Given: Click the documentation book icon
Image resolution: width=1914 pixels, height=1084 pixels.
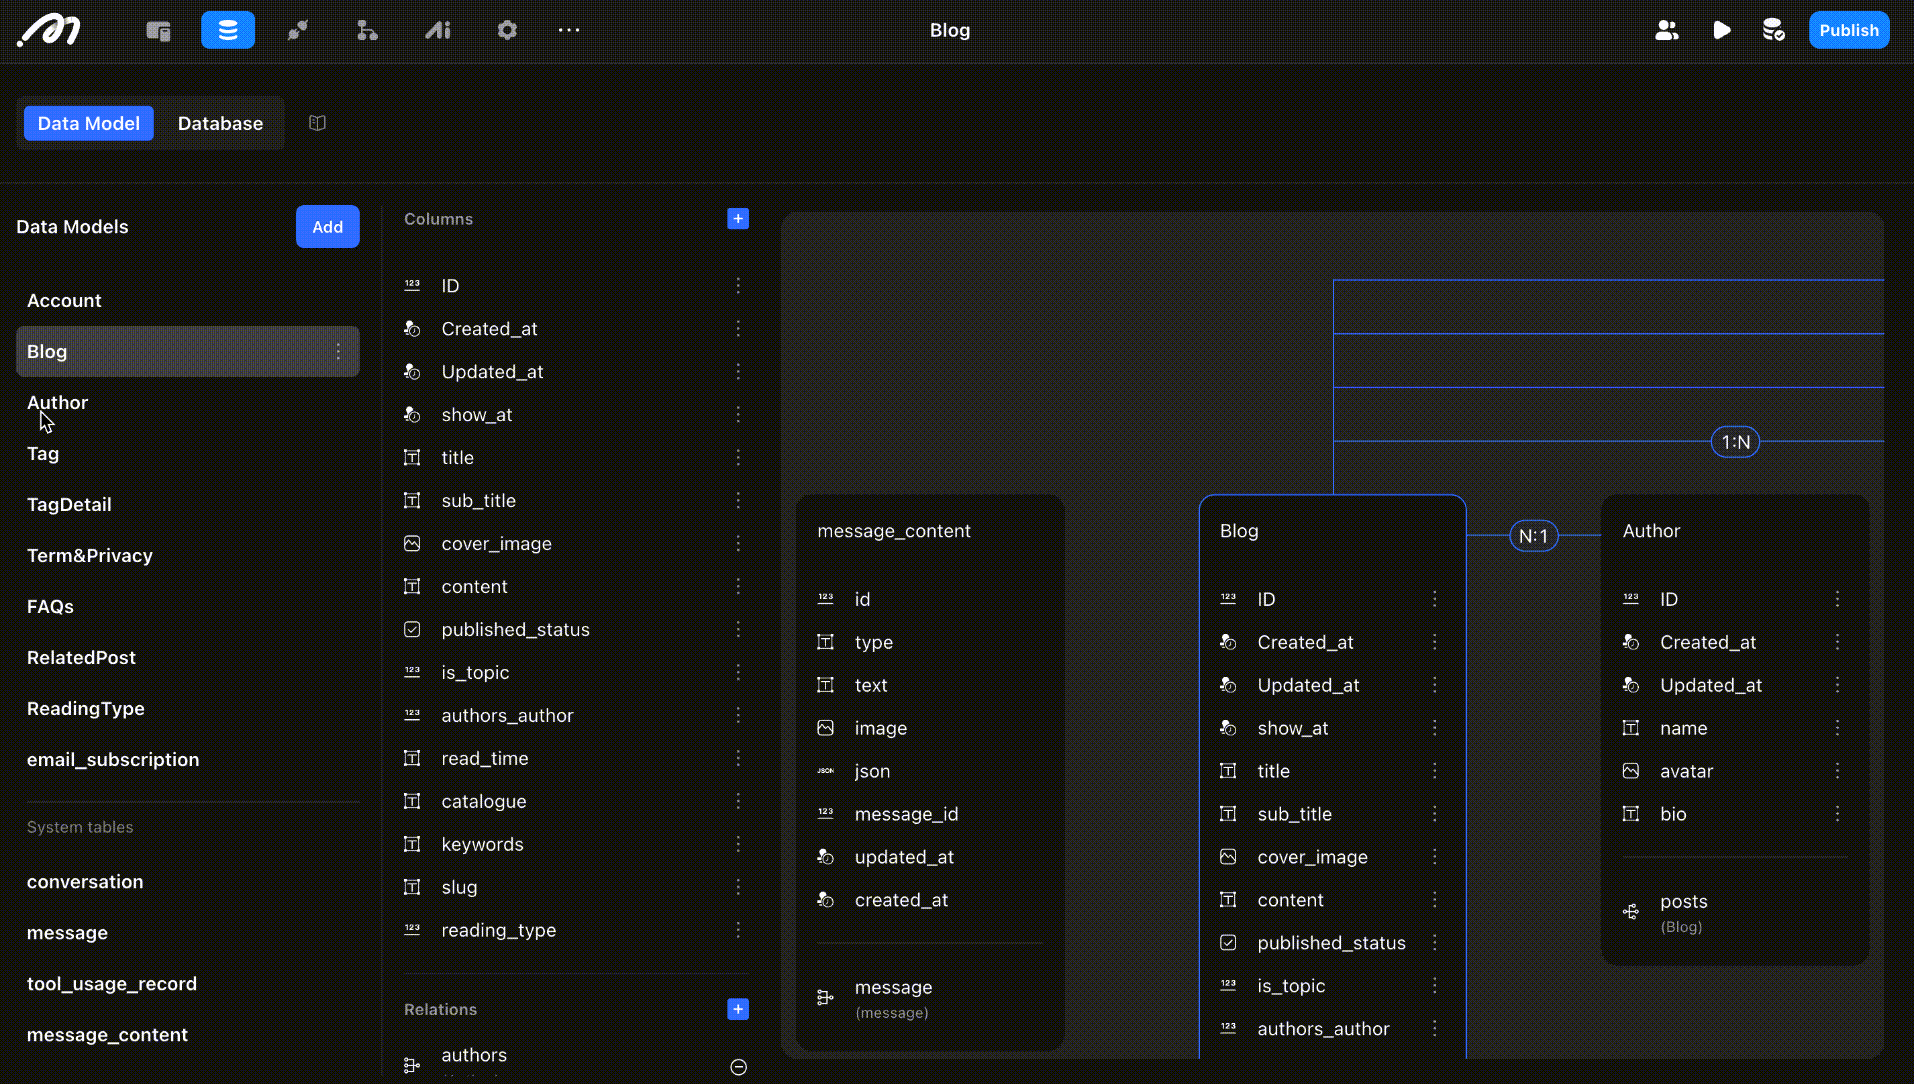Looking at the screenshot, I should pos(317,123).
